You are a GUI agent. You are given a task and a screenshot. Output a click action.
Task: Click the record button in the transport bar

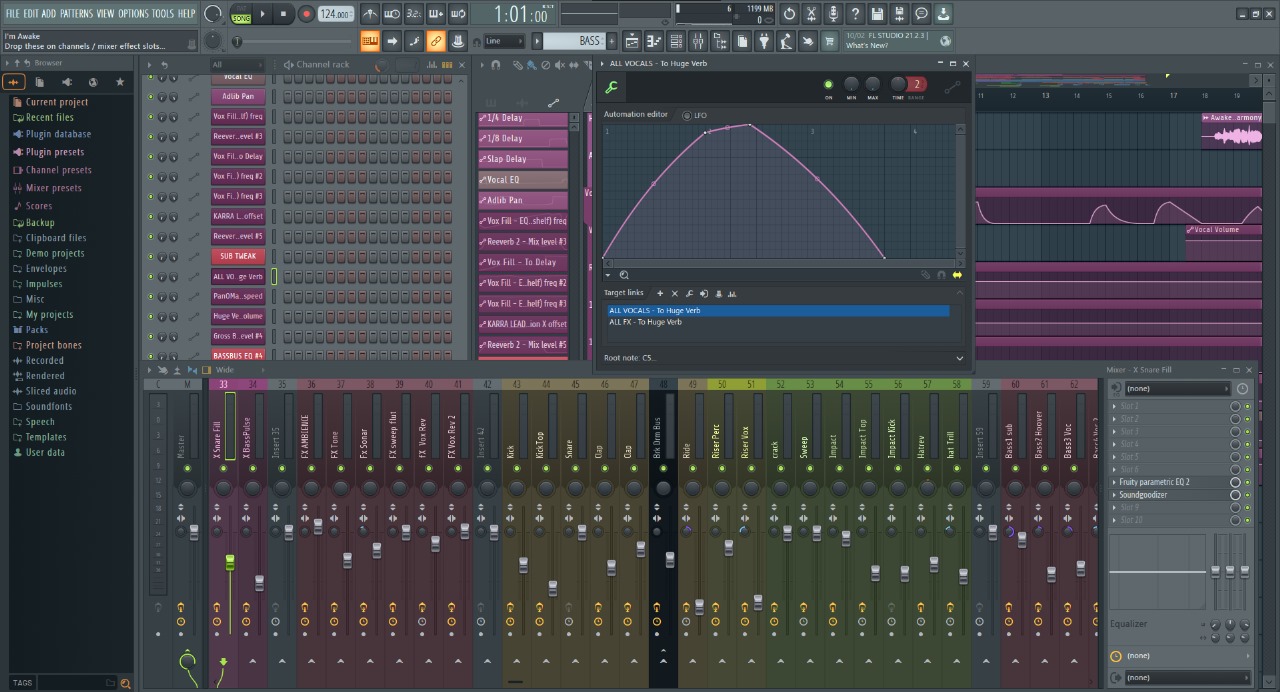(306, 14)
